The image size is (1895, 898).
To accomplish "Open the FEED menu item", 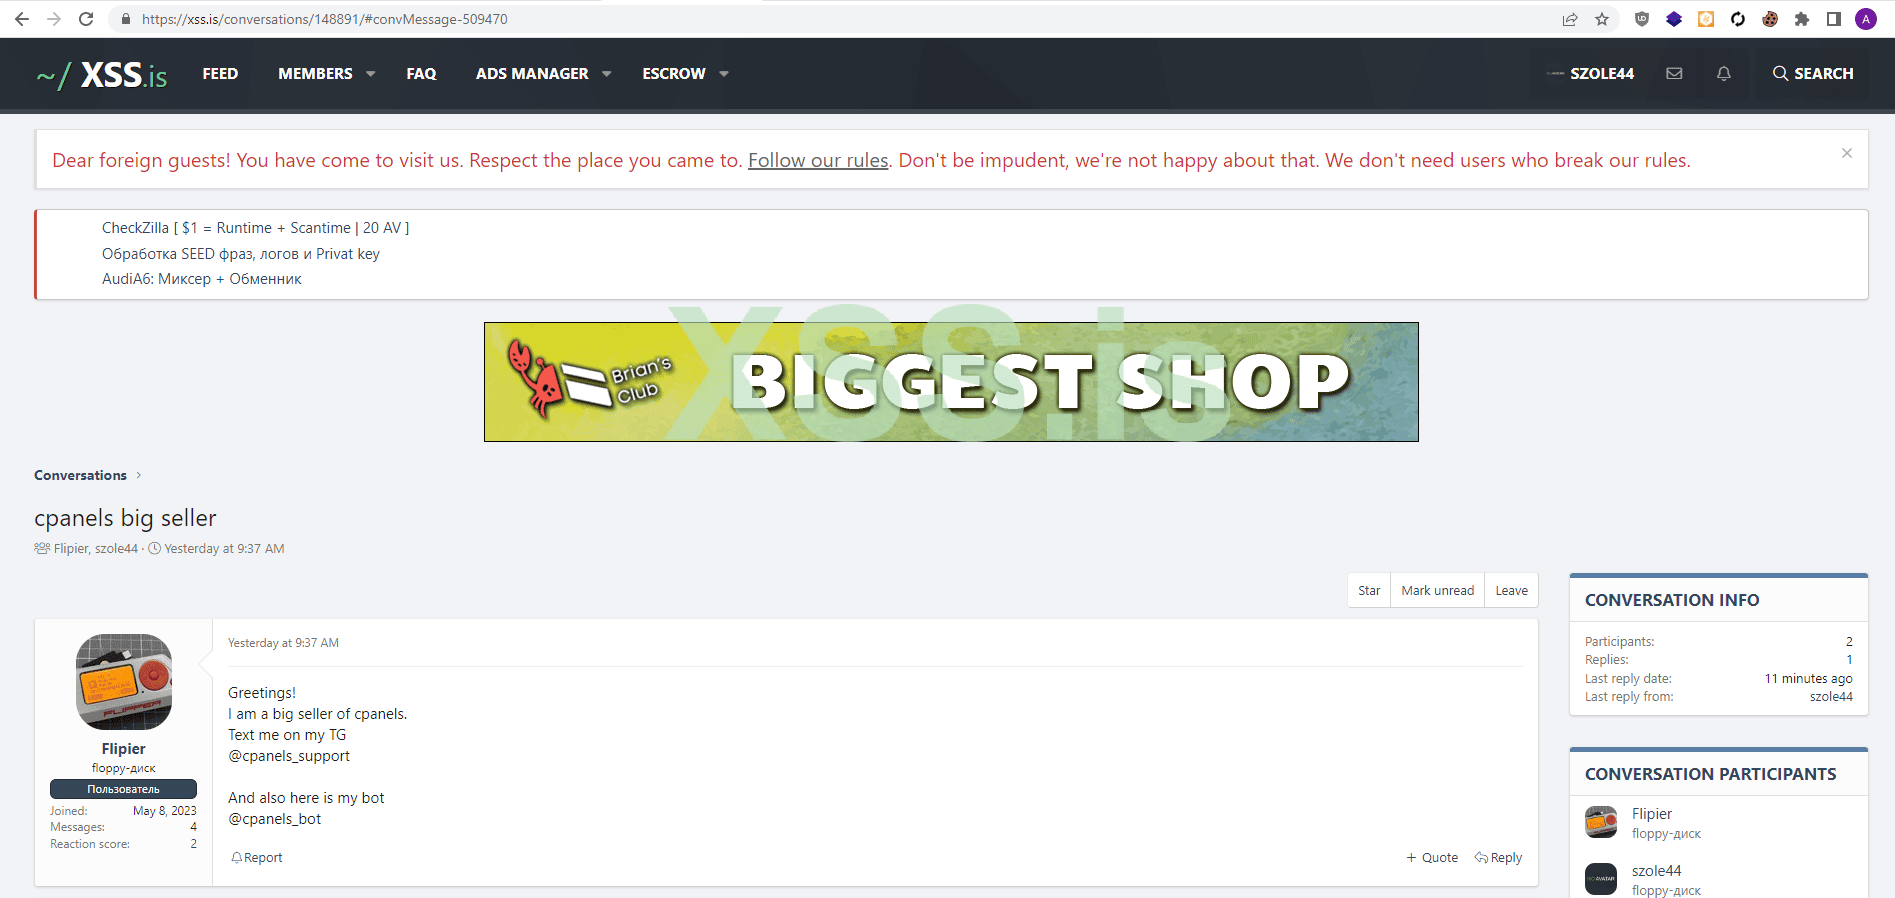I will [220, 74].
